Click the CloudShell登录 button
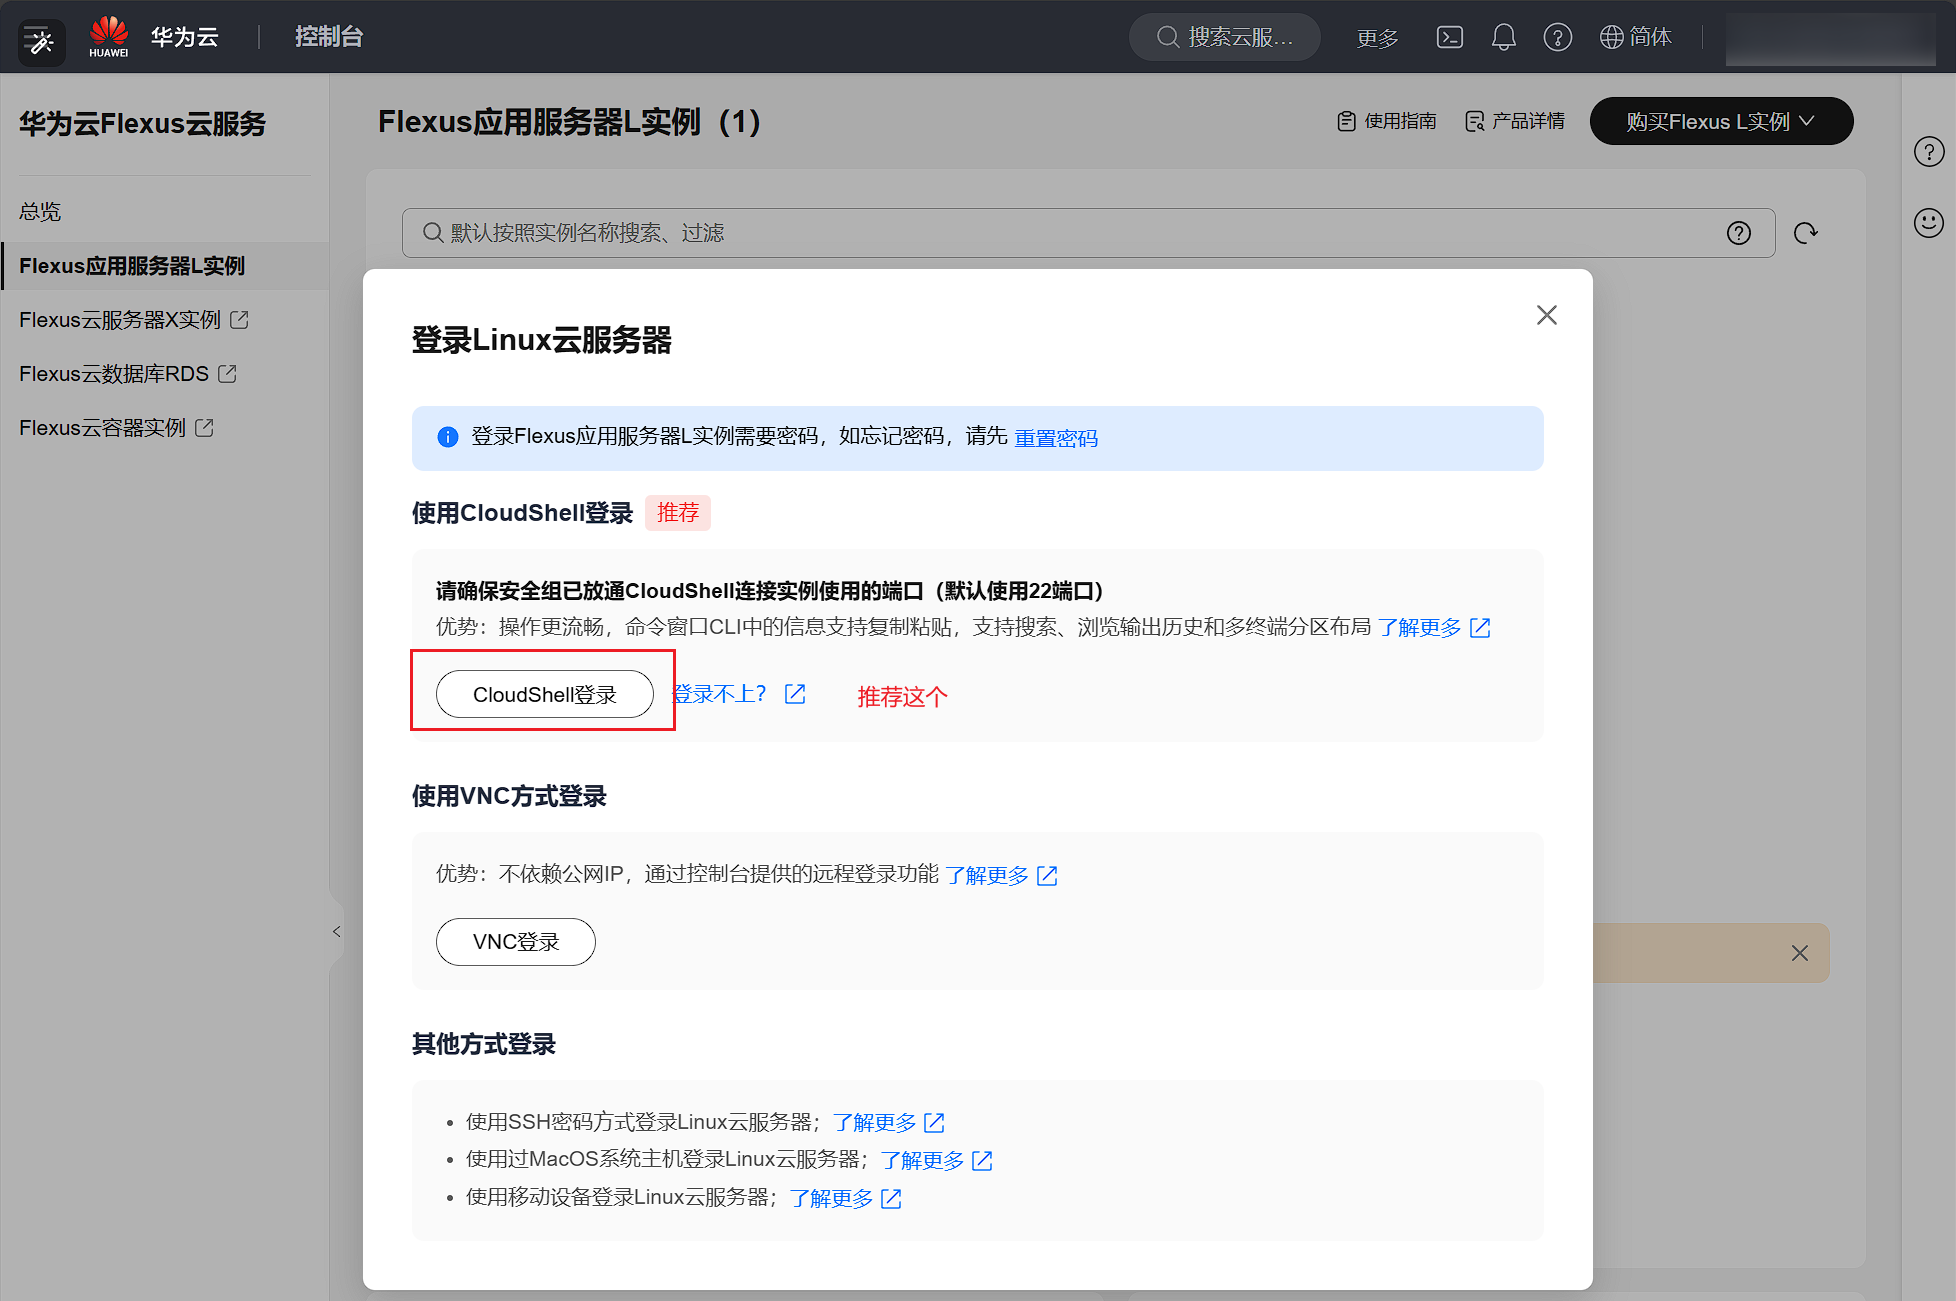Viewport: 1956px width, 1301px height. point(544,694)
